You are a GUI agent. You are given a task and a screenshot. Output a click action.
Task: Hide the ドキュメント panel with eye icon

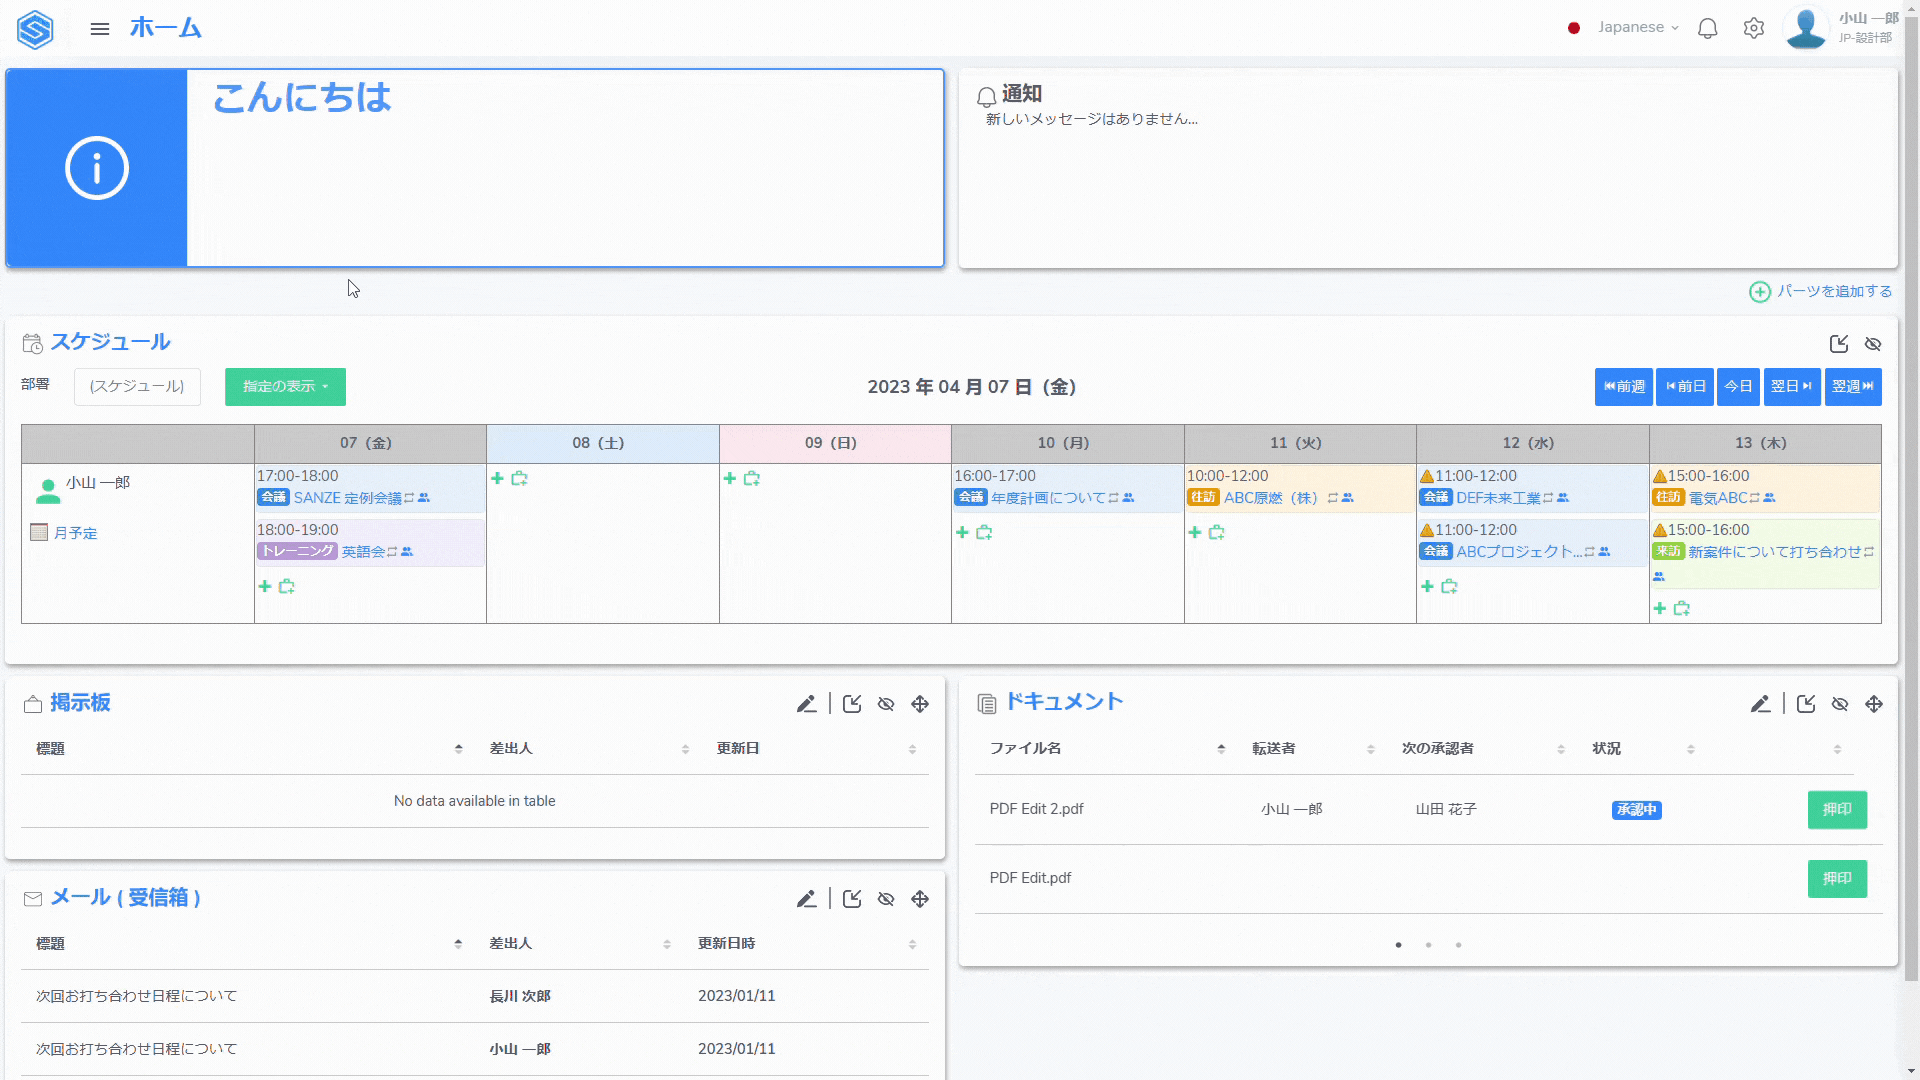[1840, 704]
